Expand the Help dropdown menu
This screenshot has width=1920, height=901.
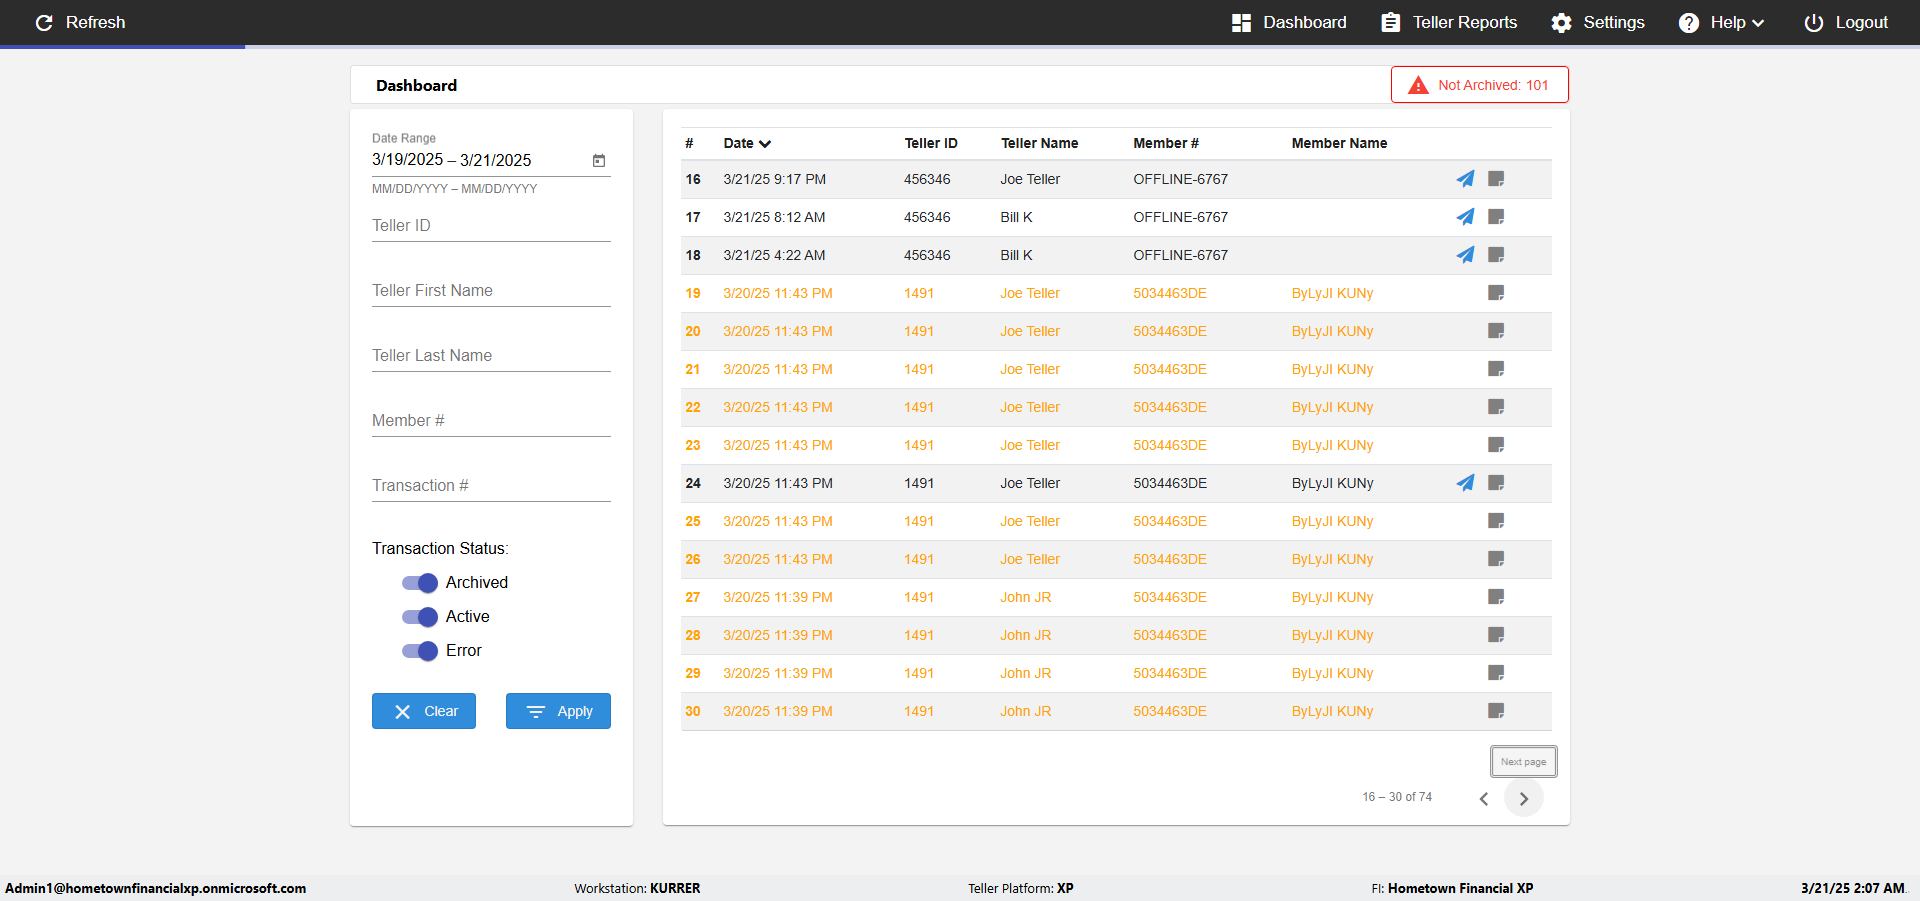click(x=1722, y=23)
